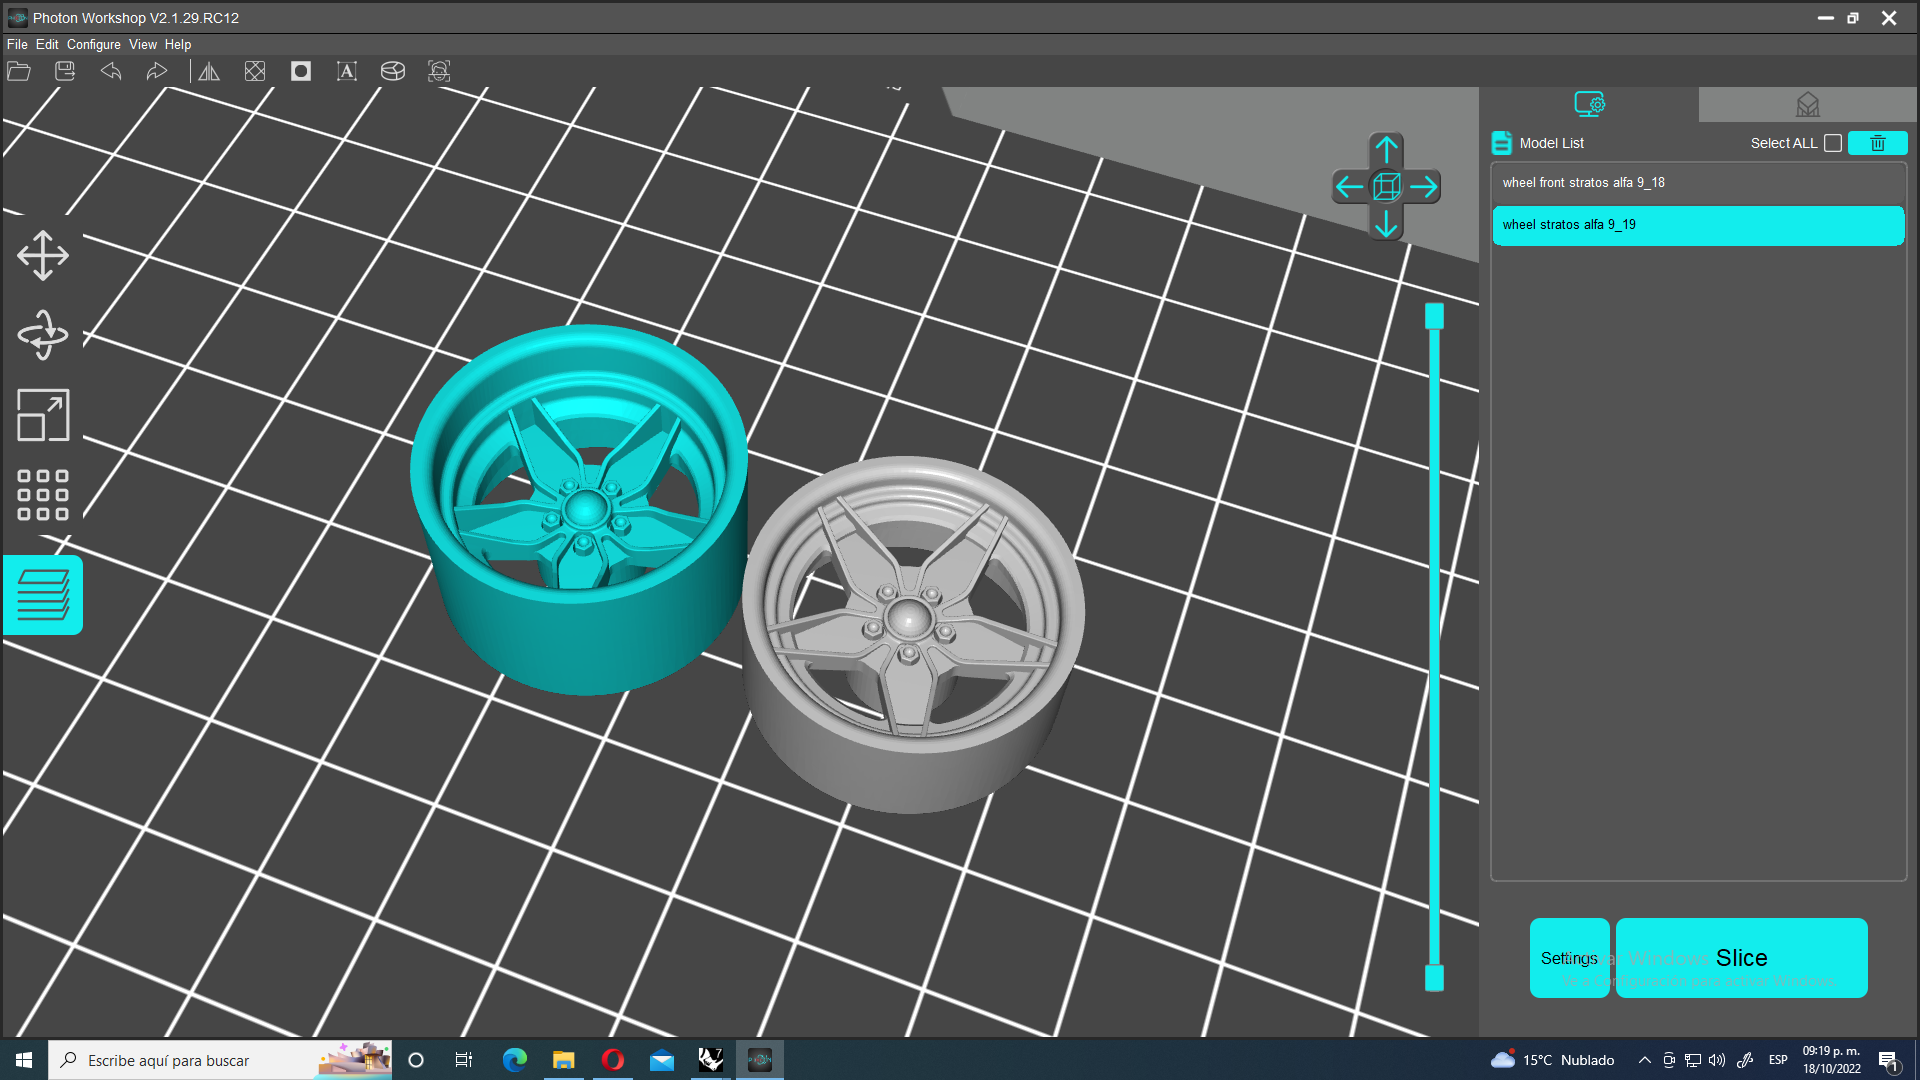Activate the Move tool in left sidebar

click(x=43, y=255)
